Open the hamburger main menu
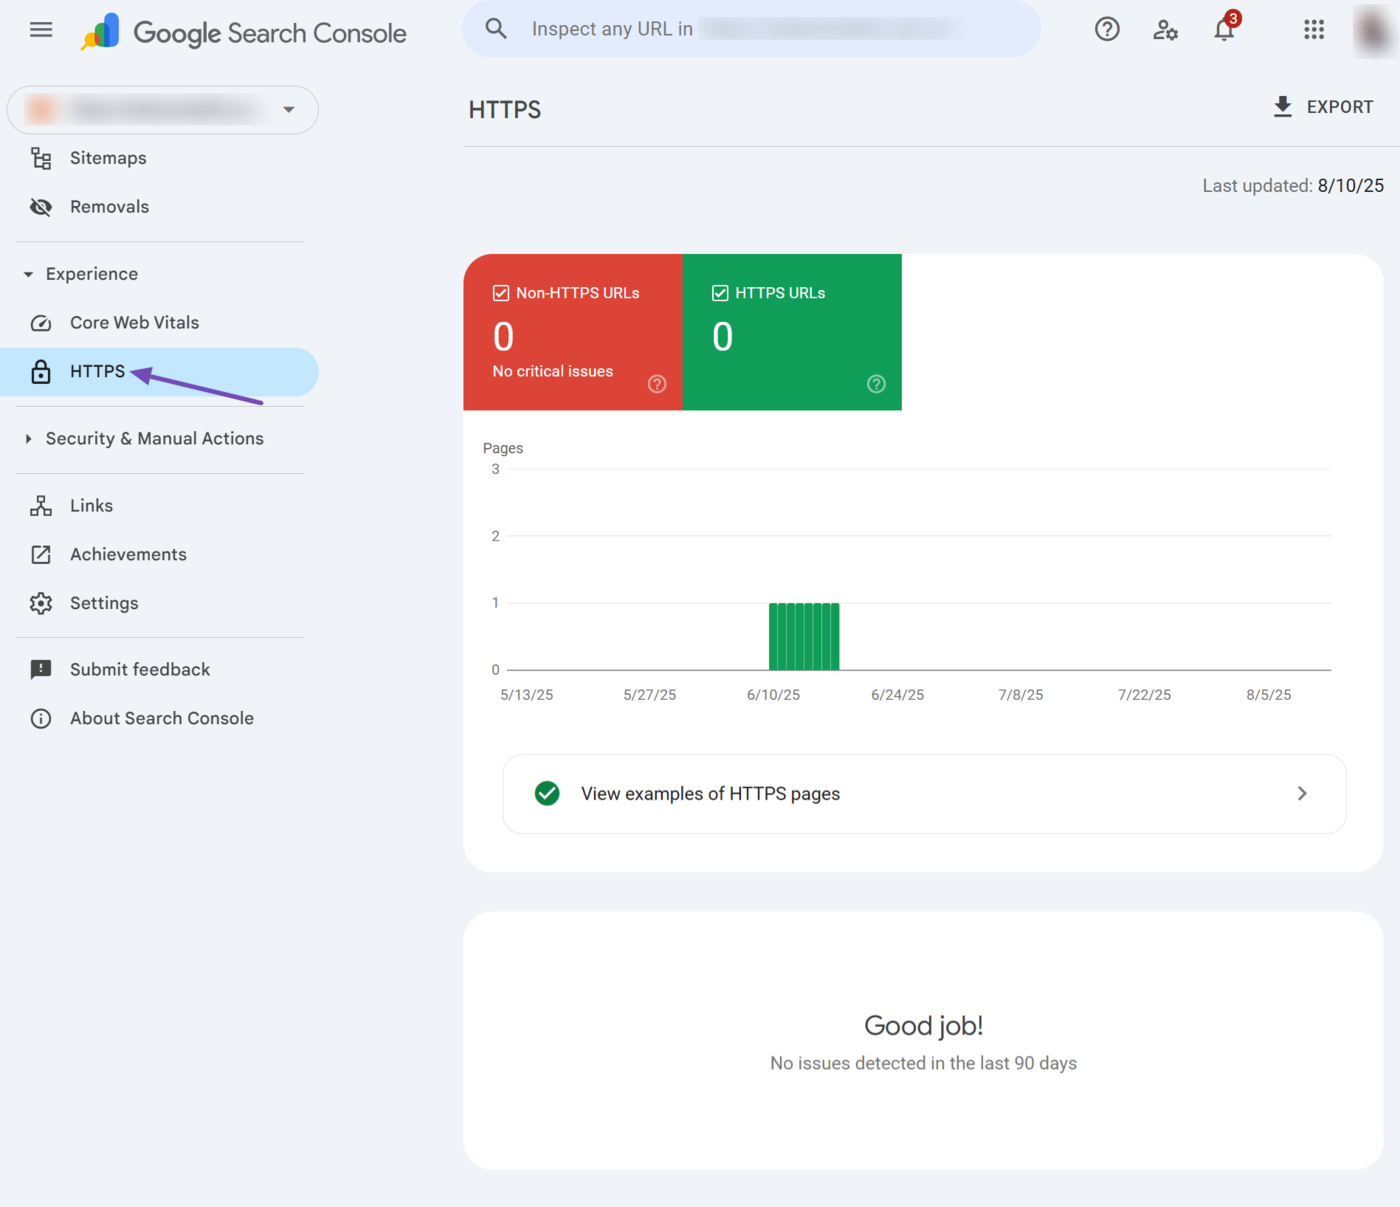 pyautogui.click(x=41, y=30)
